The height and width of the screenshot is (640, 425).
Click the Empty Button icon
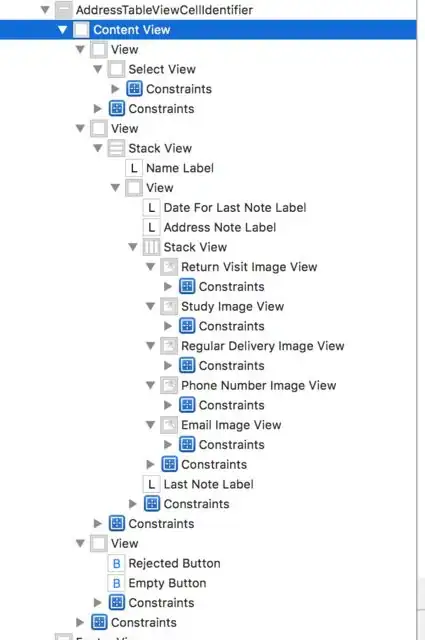click(116, 583)
